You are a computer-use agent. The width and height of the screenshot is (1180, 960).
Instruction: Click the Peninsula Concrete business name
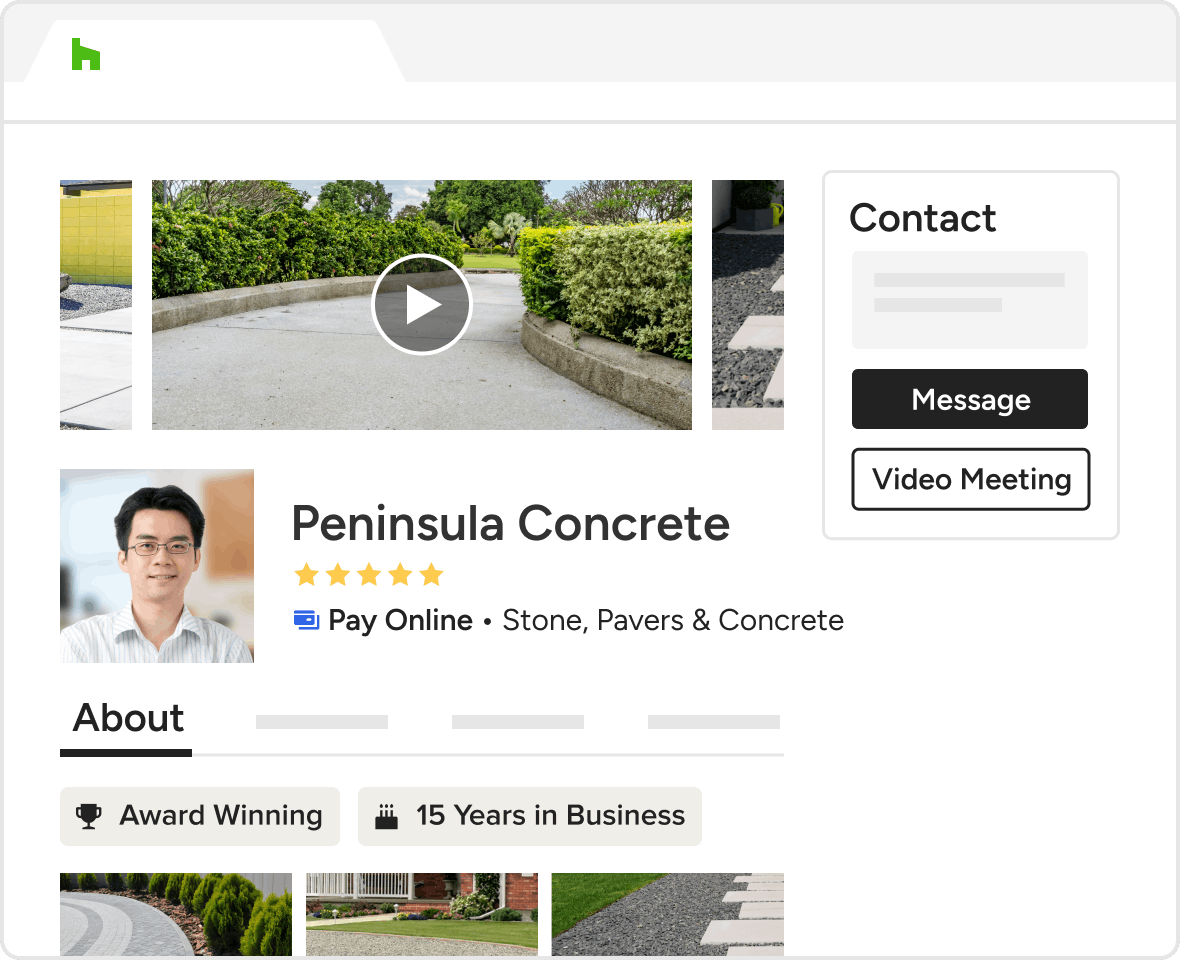click(511, 524)
